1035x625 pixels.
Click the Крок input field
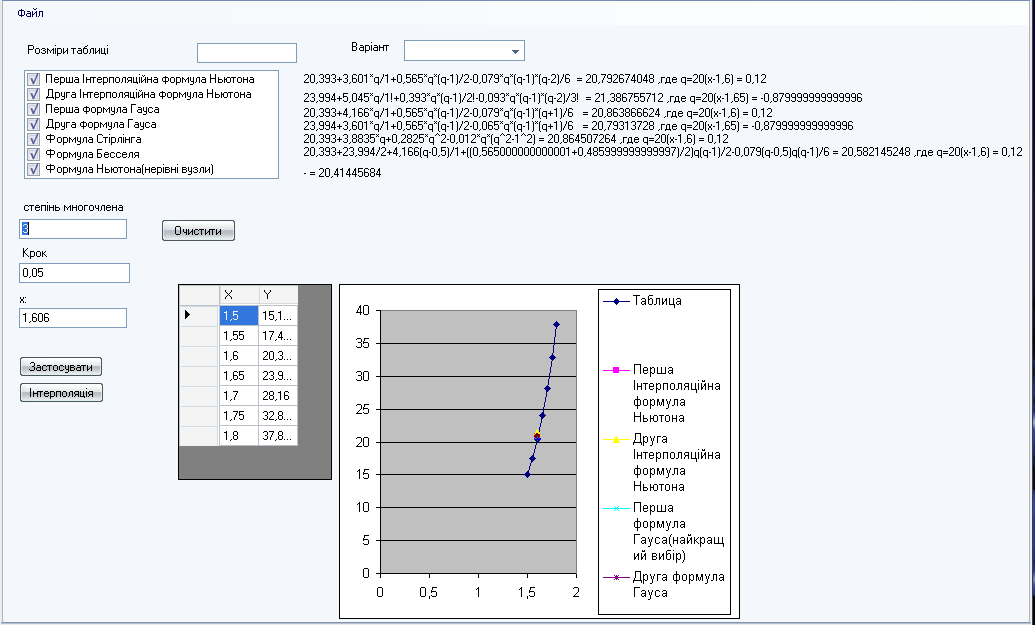(x=74, y=274)
